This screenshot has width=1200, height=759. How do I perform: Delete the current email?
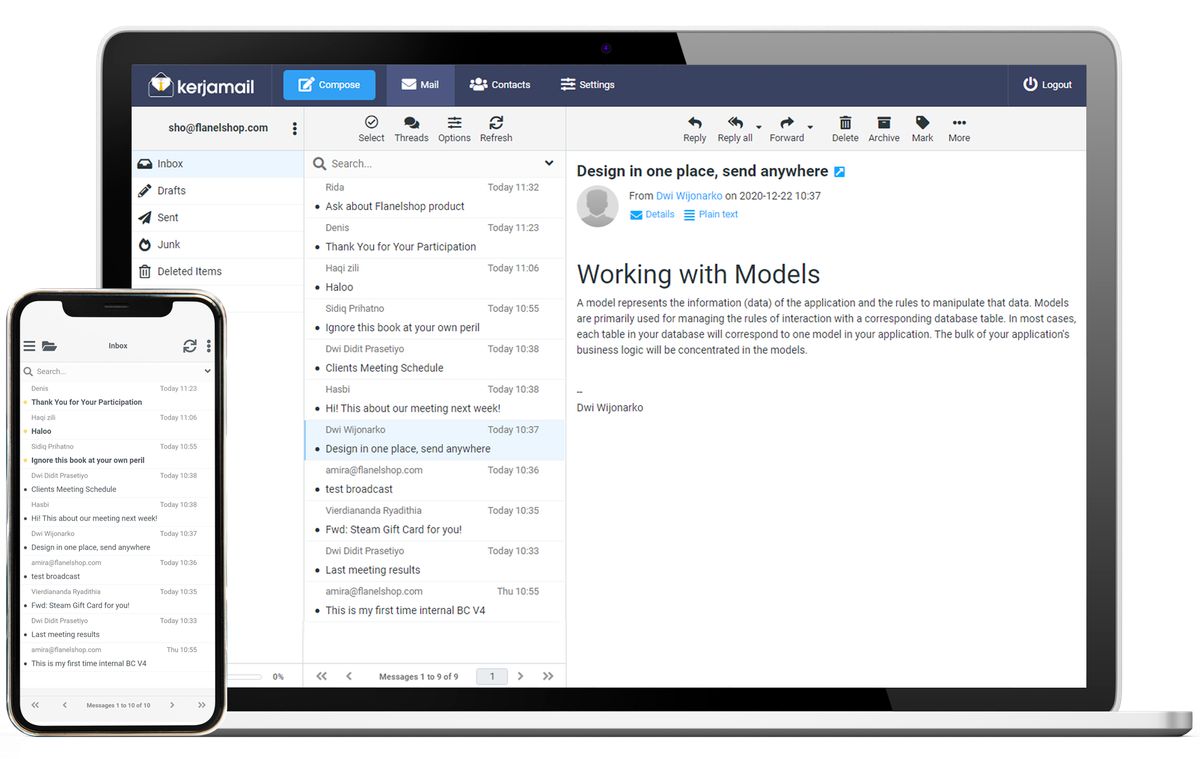845,128
